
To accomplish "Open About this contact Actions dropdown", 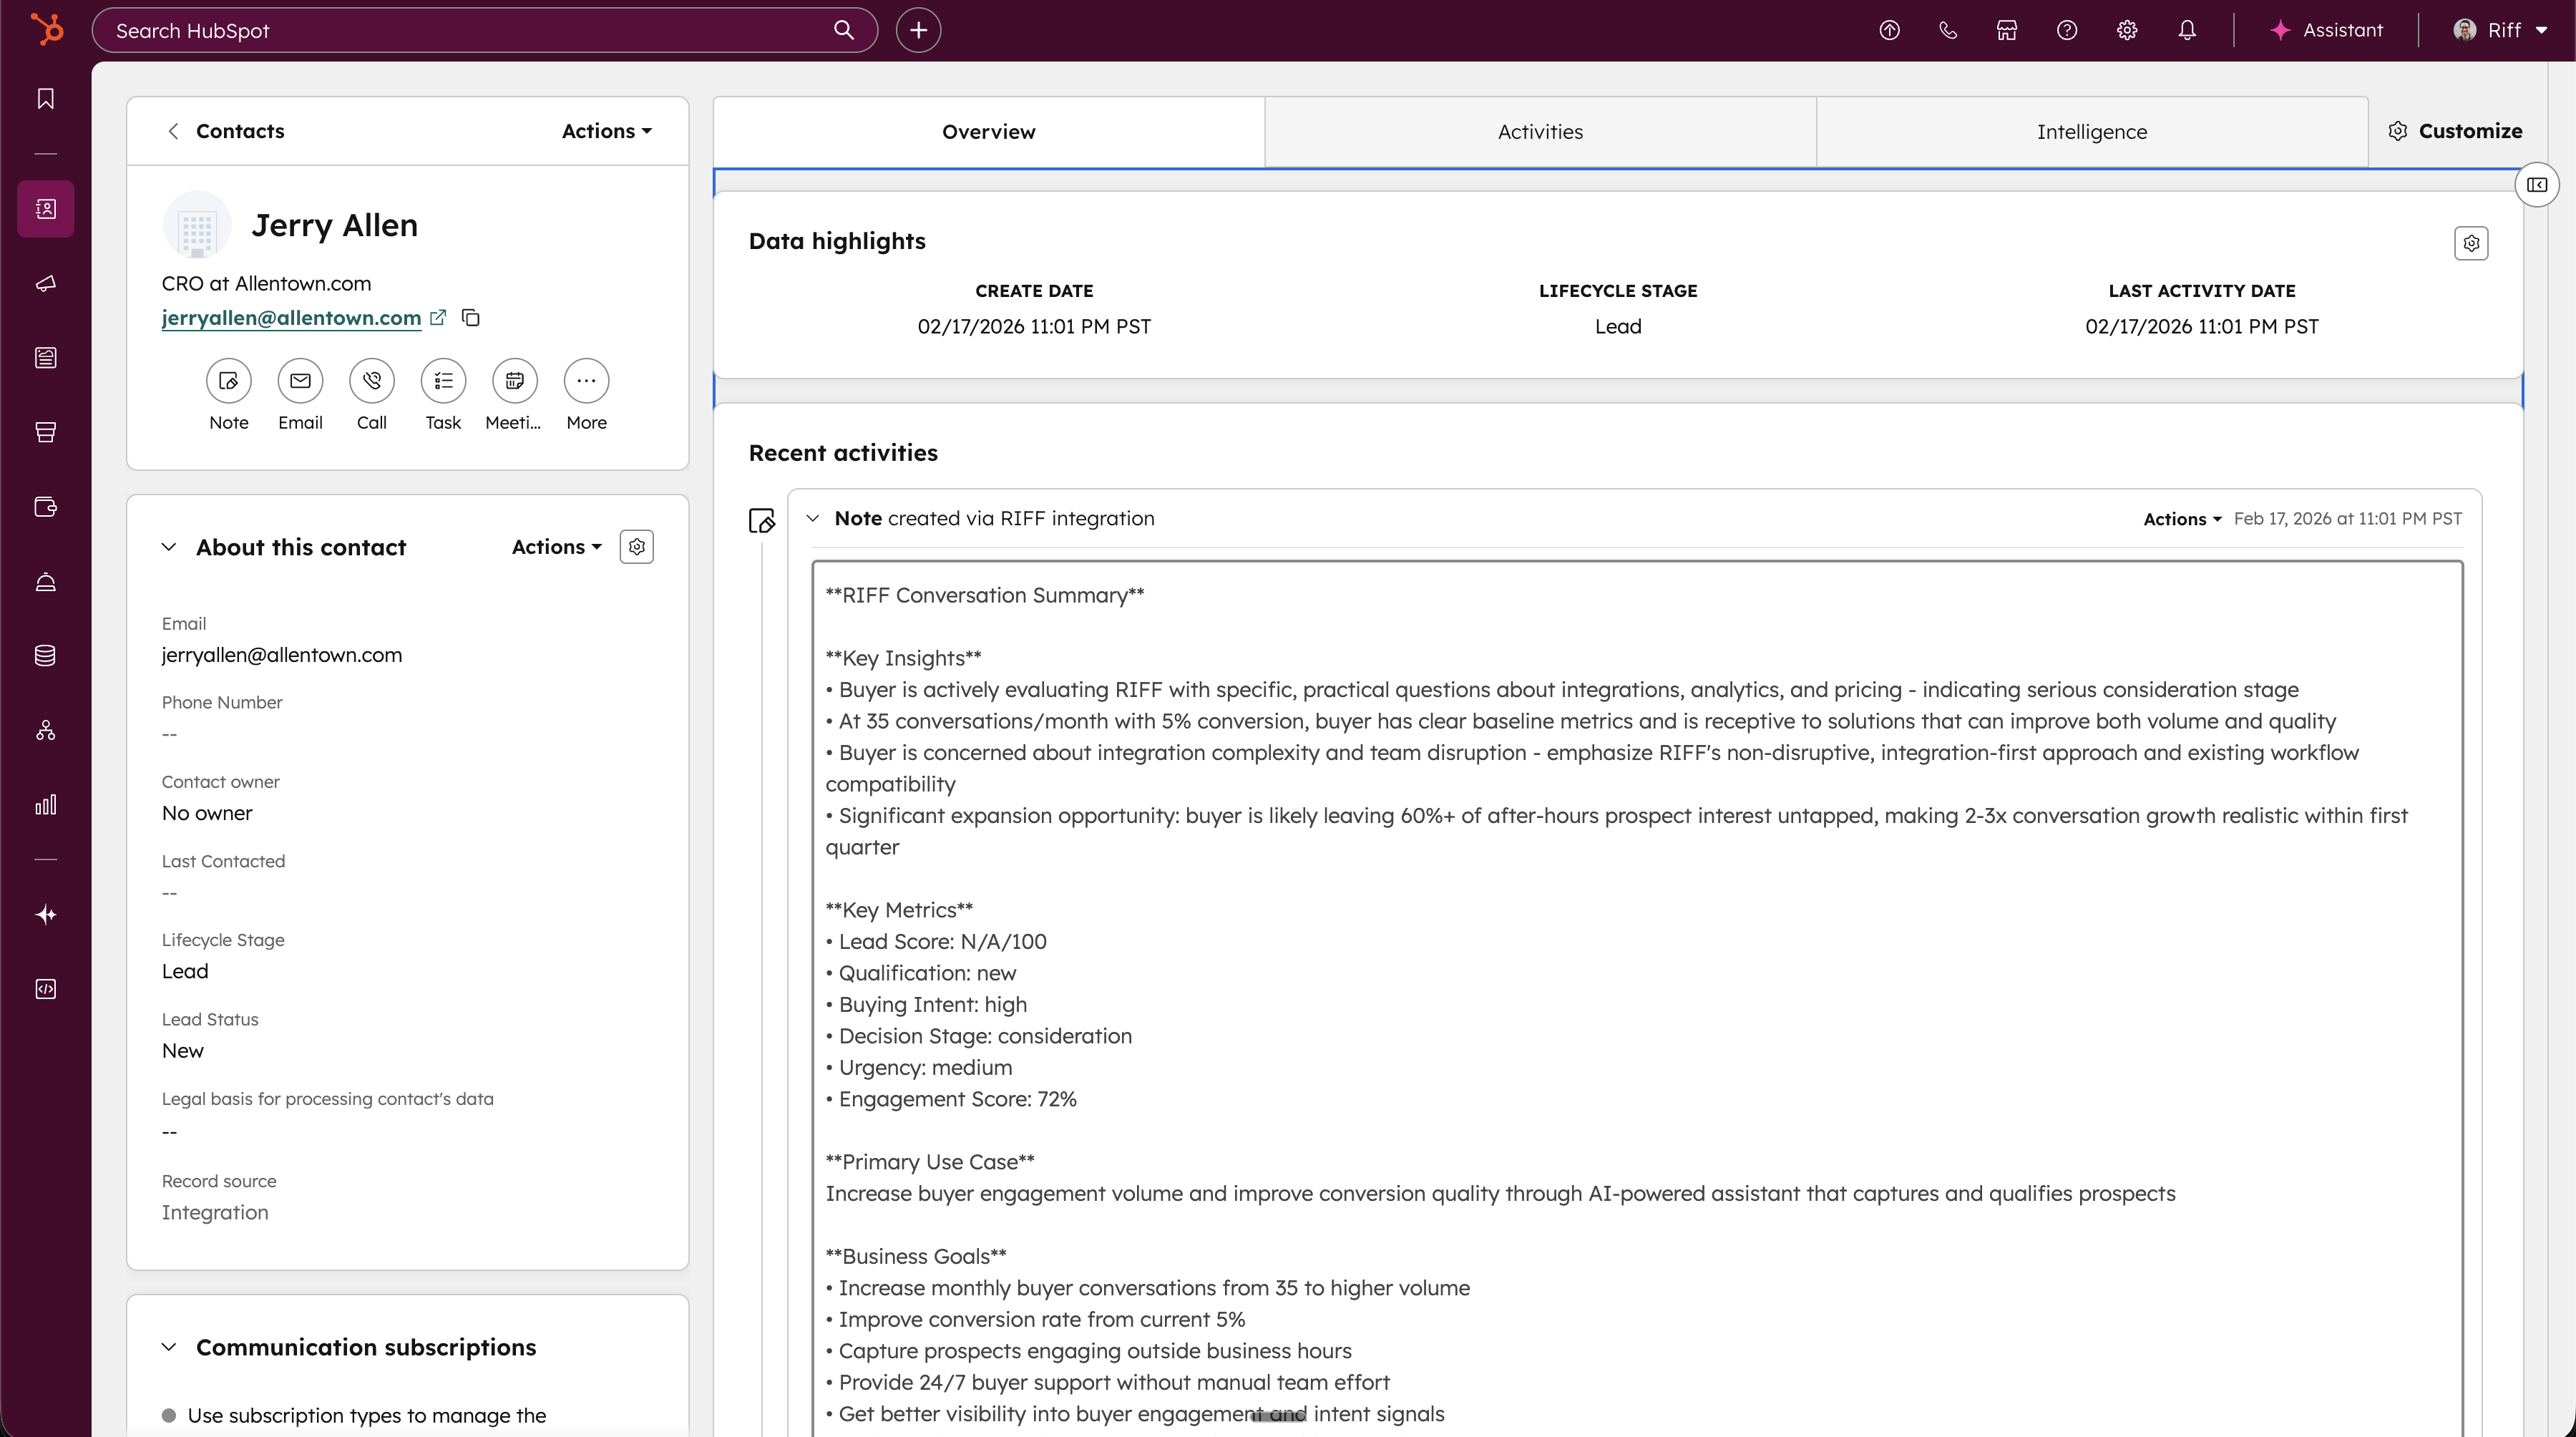I will [557, 547].
